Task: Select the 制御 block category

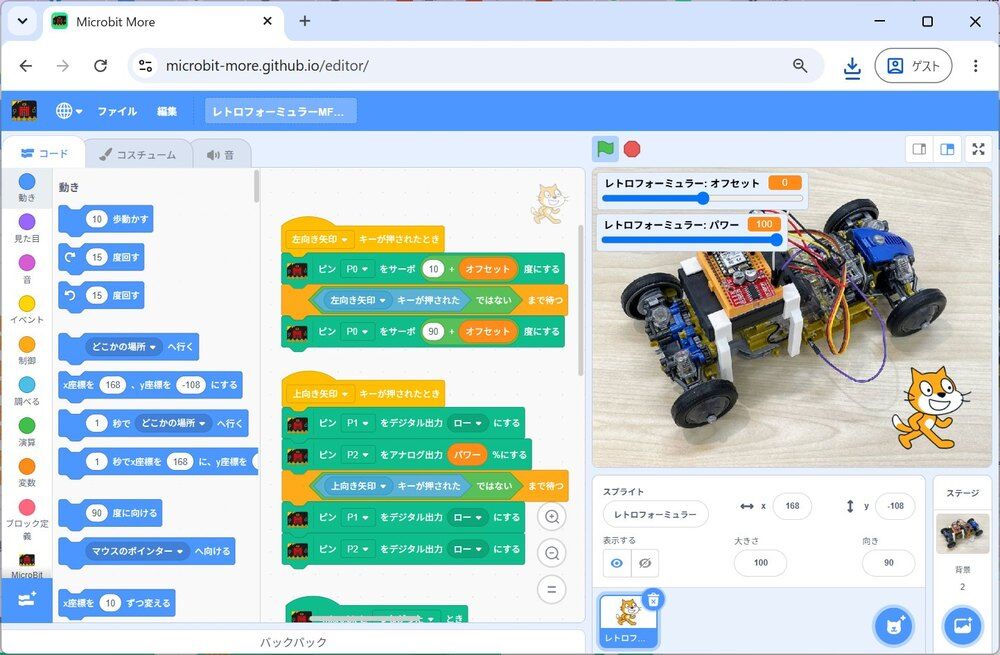Action: coord(27,351)
